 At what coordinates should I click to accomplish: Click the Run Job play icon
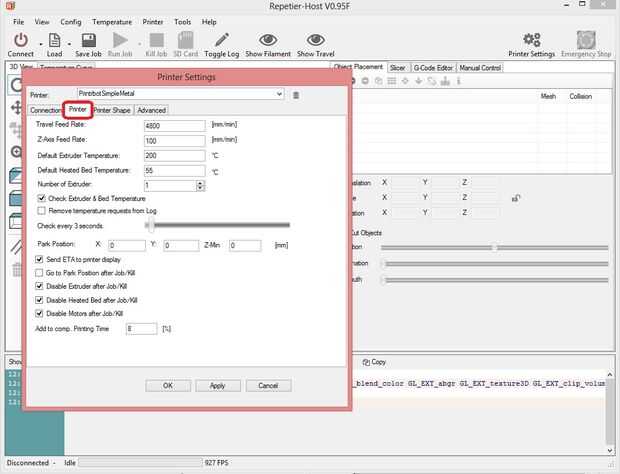point(120,40)
